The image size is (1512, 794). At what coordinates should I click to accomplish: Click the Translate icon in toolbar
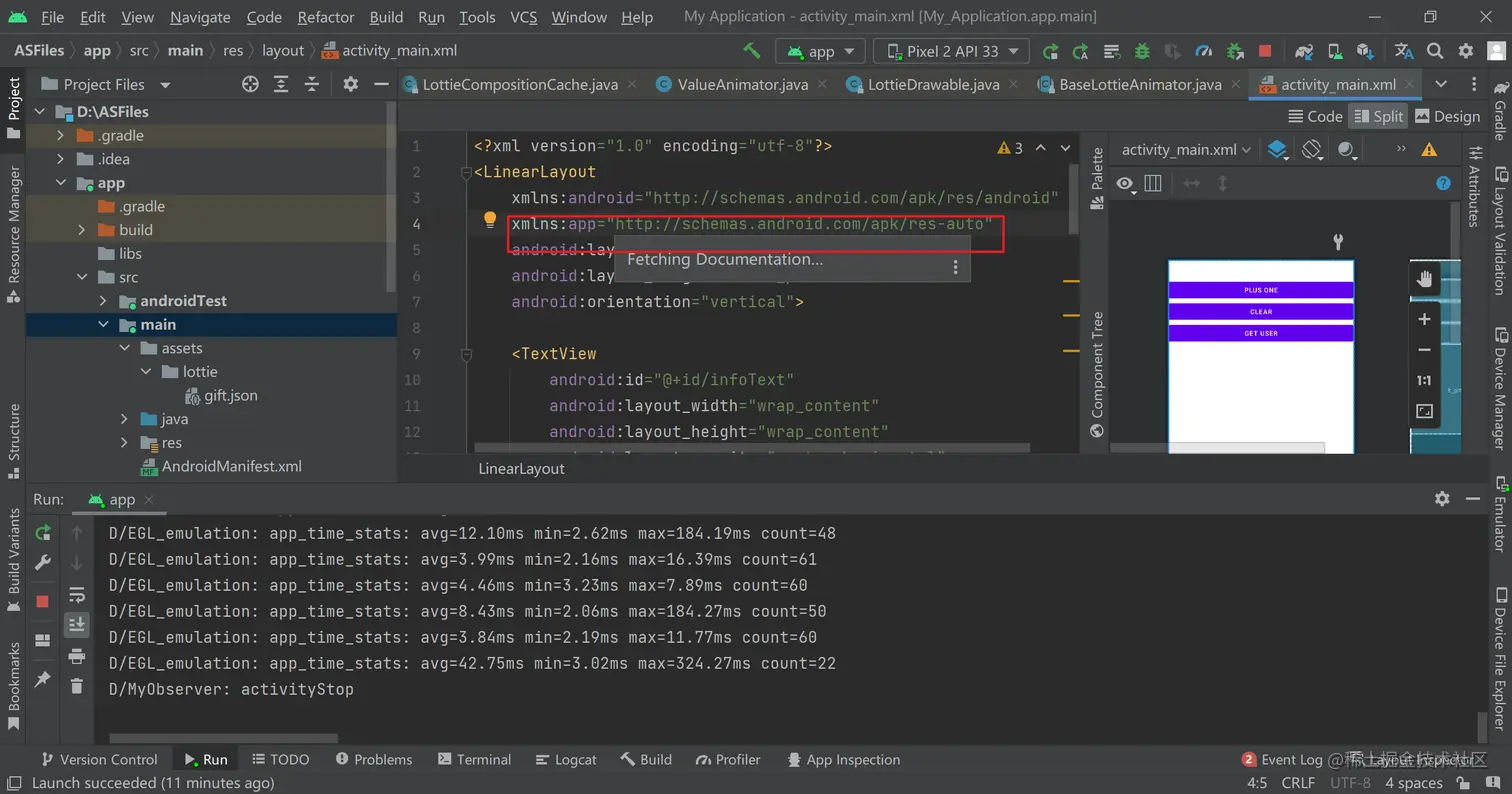(x=1404, y=51)
